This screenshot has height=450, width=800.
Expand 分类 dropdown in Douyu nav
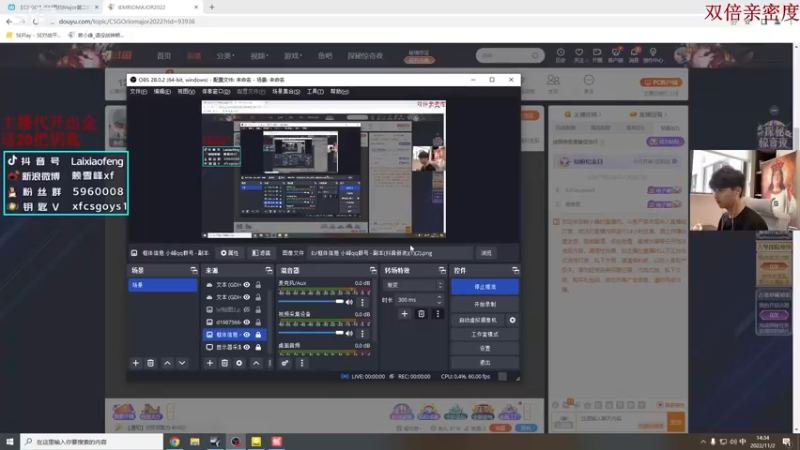pos(225,56)
